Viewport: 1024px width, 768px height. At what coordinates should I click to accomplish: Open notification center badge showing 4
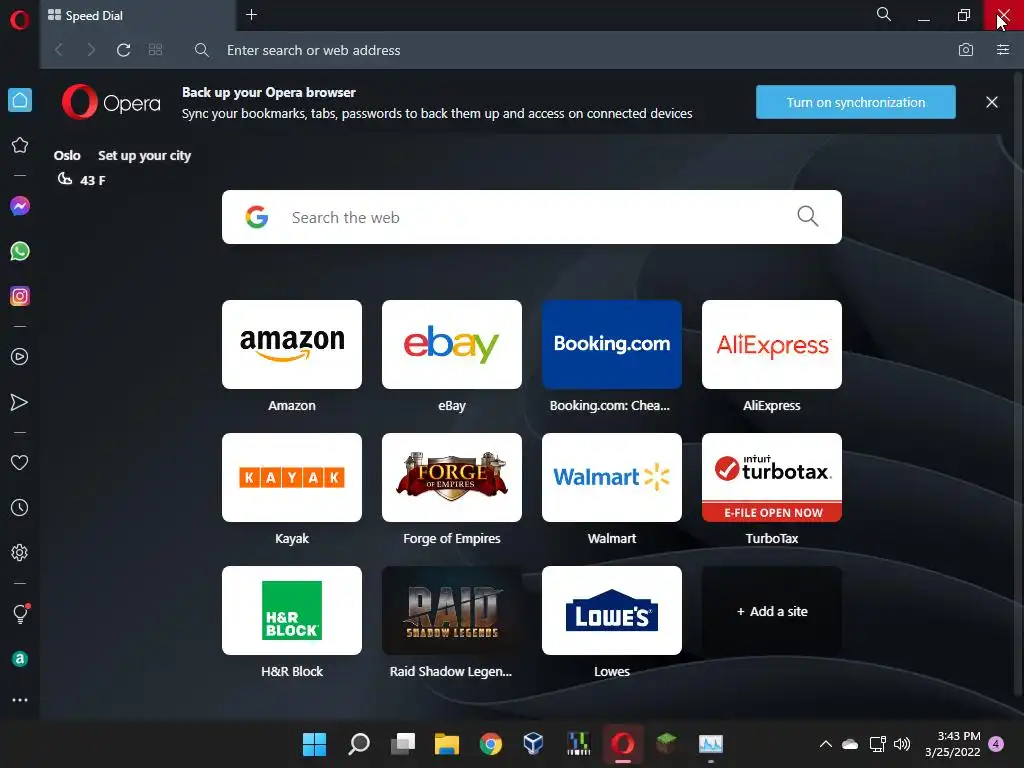[996, 744]
